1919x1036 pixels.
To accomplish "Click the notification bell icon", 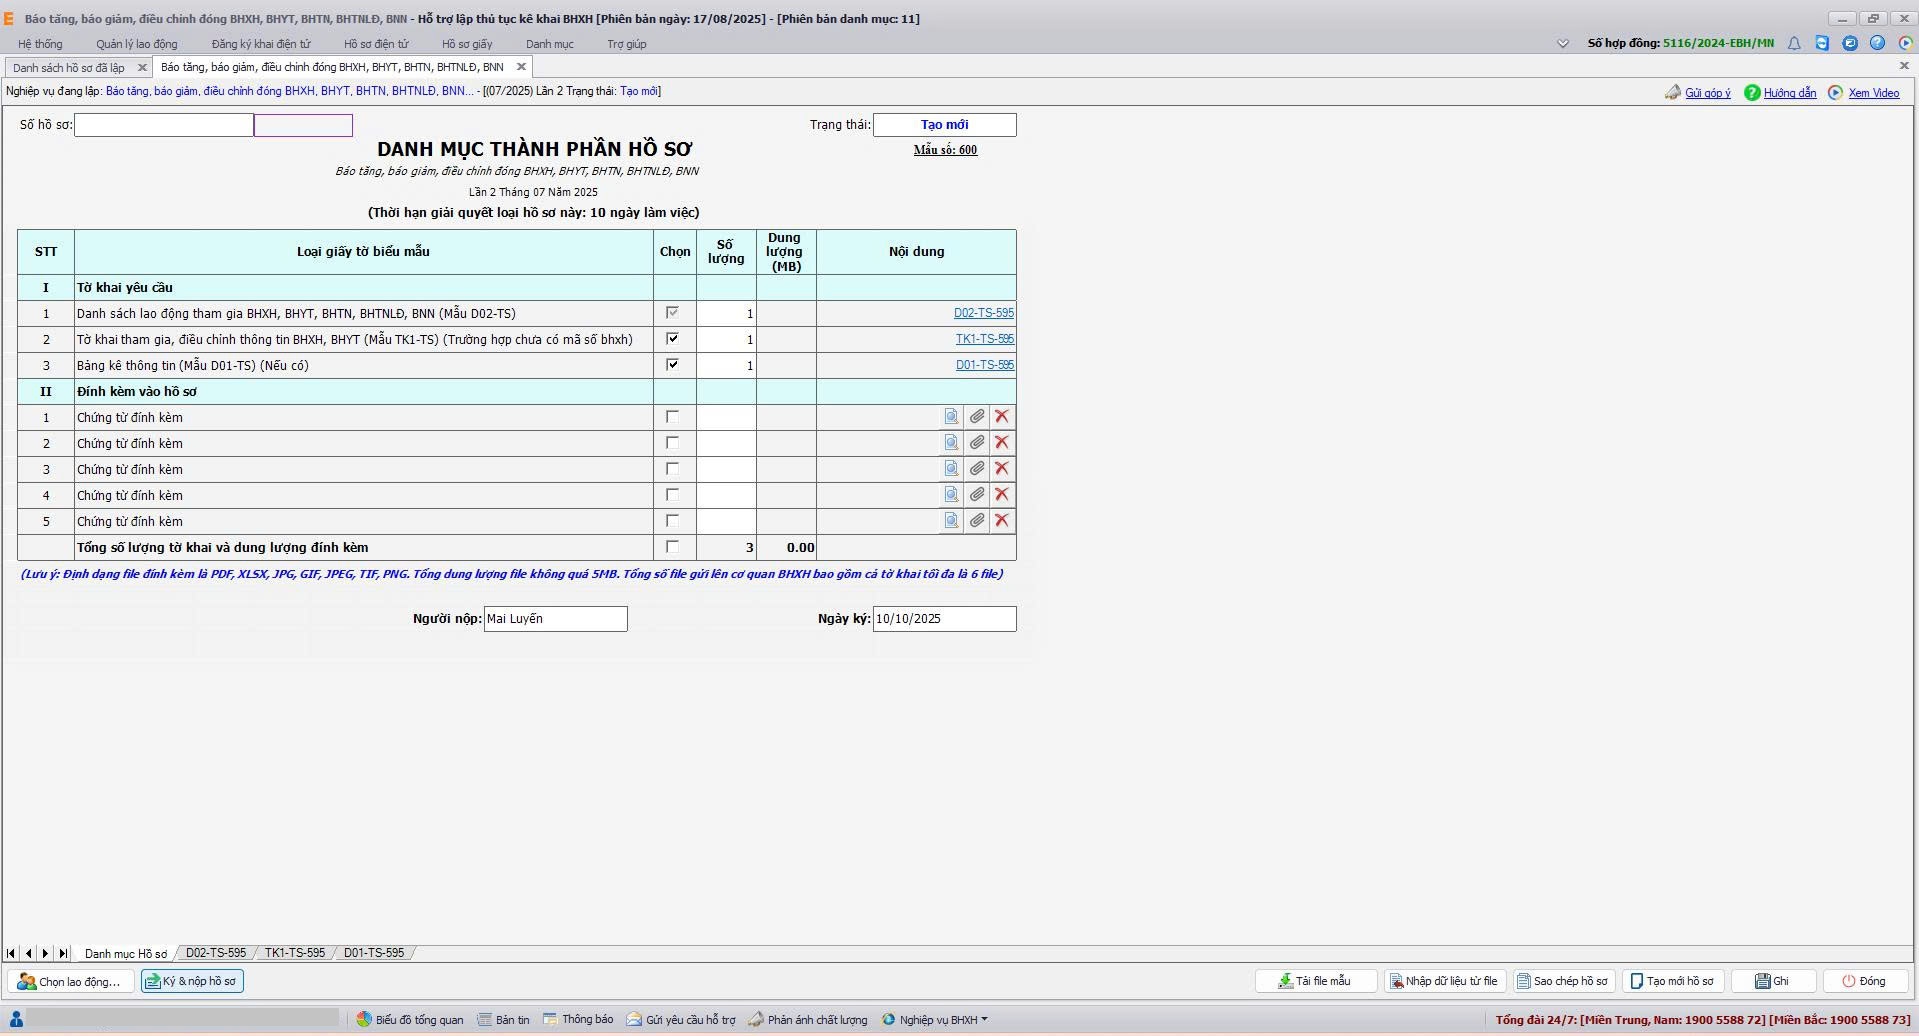I will 1794,43.
